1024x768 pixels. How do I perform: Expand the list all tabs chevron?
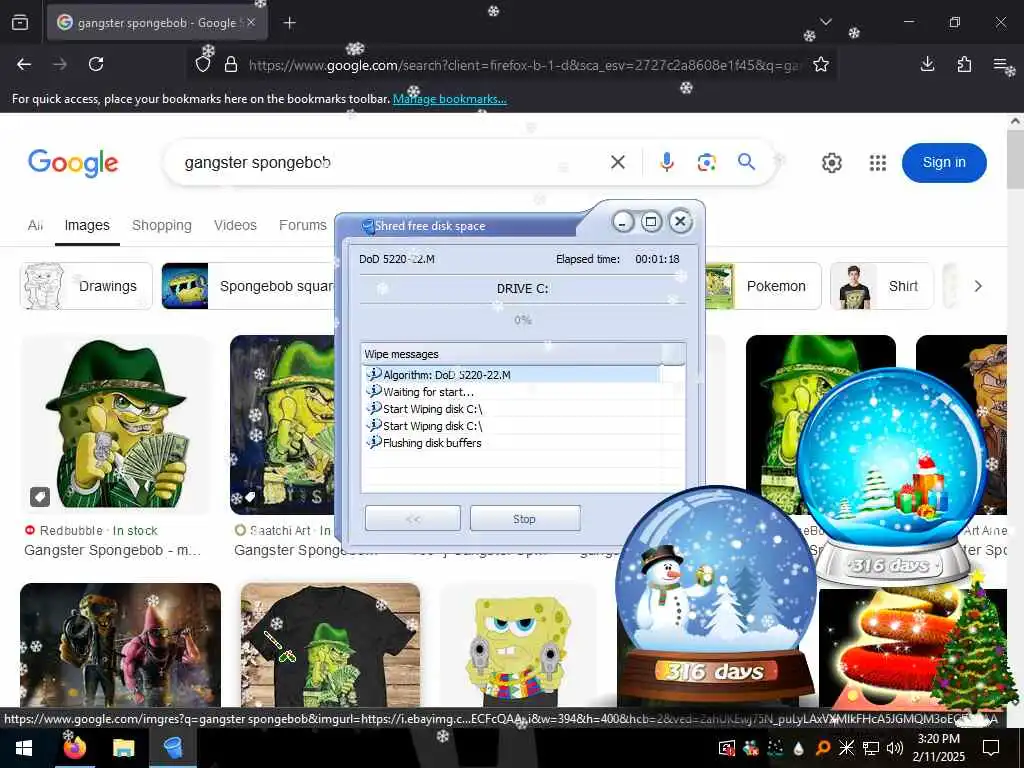[825, 22]
